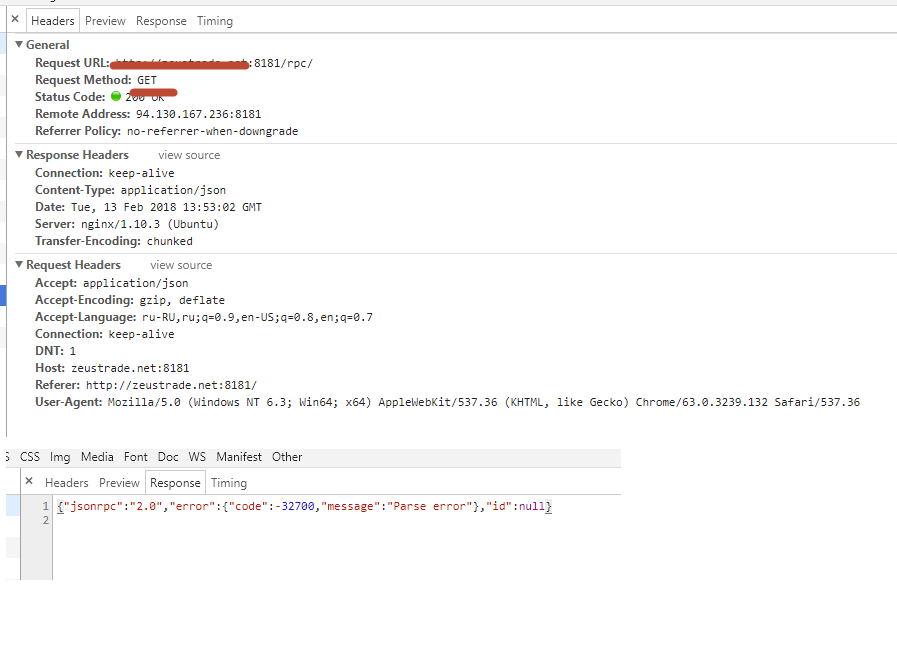Close the lower response details panel
The image size is (897, 666).
tap(29, 481)
